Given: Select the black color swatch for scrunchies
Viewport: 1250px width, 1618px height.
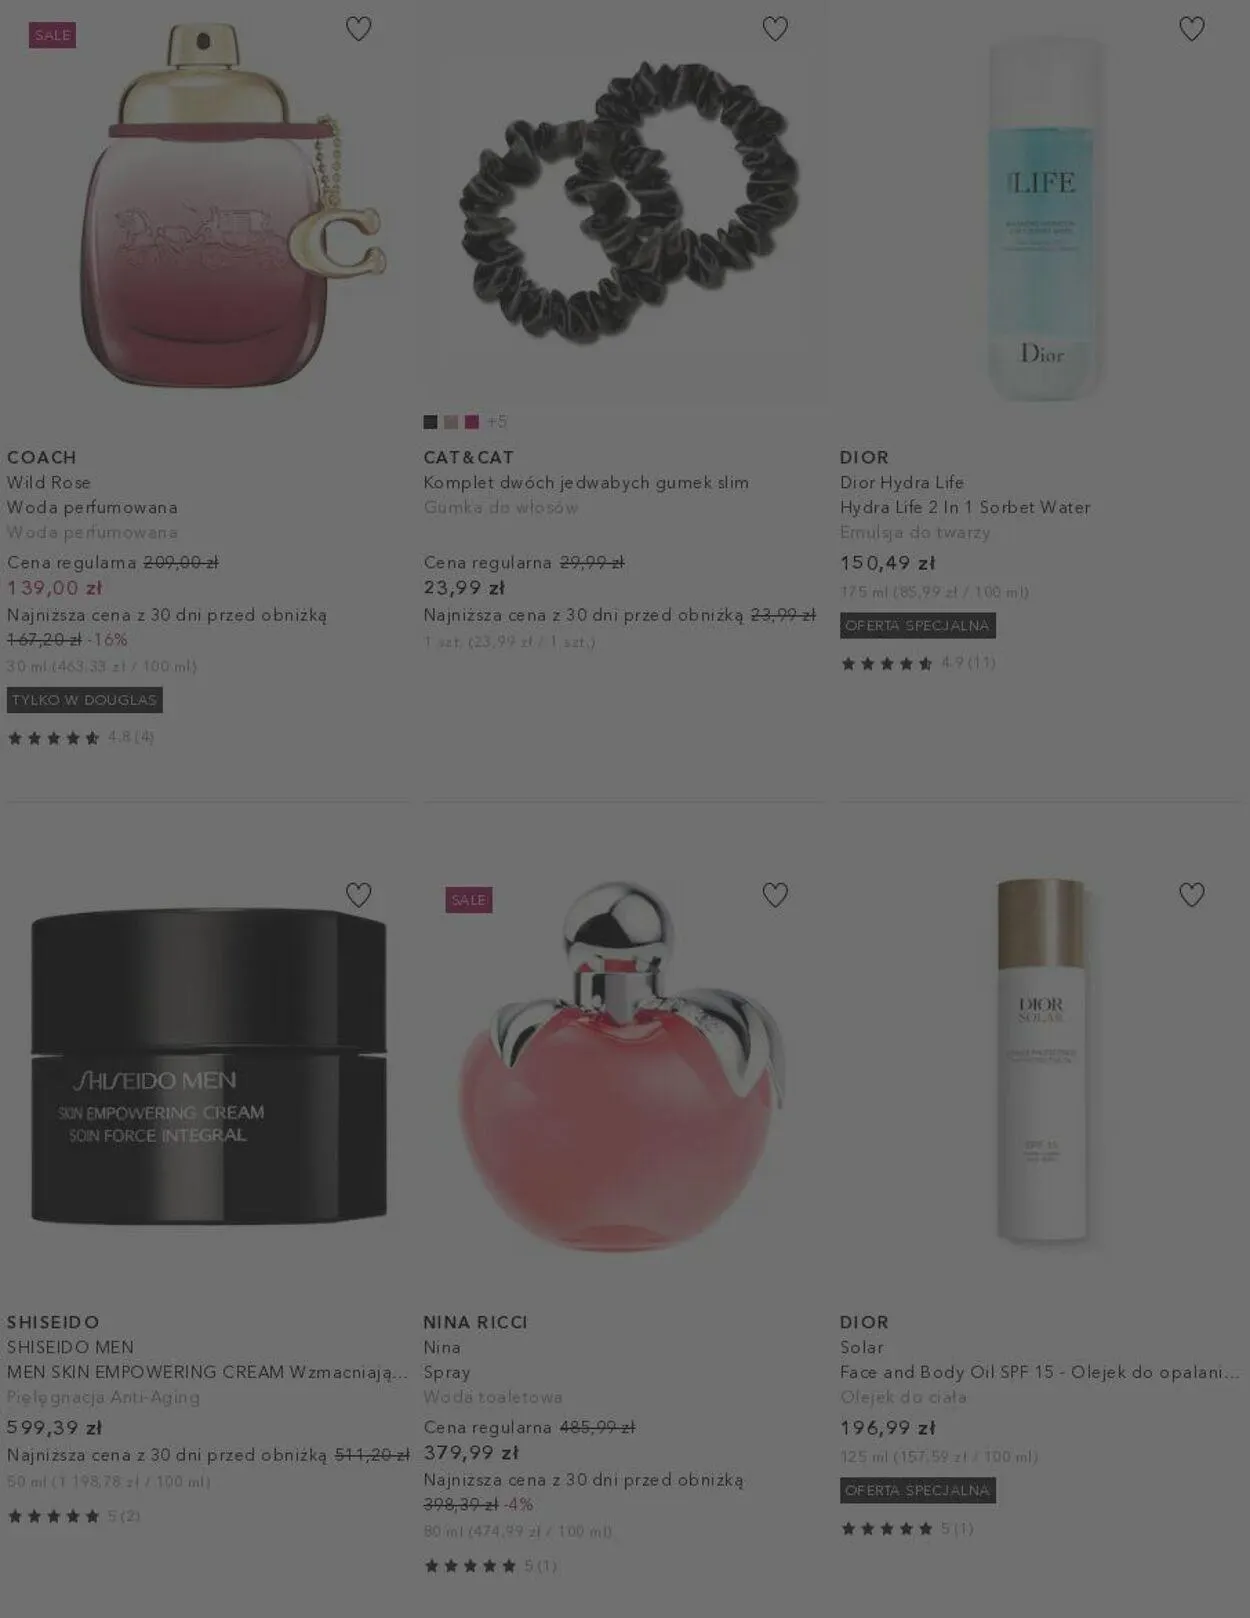Looking at the screenshot, I should [x=431, y=422].
